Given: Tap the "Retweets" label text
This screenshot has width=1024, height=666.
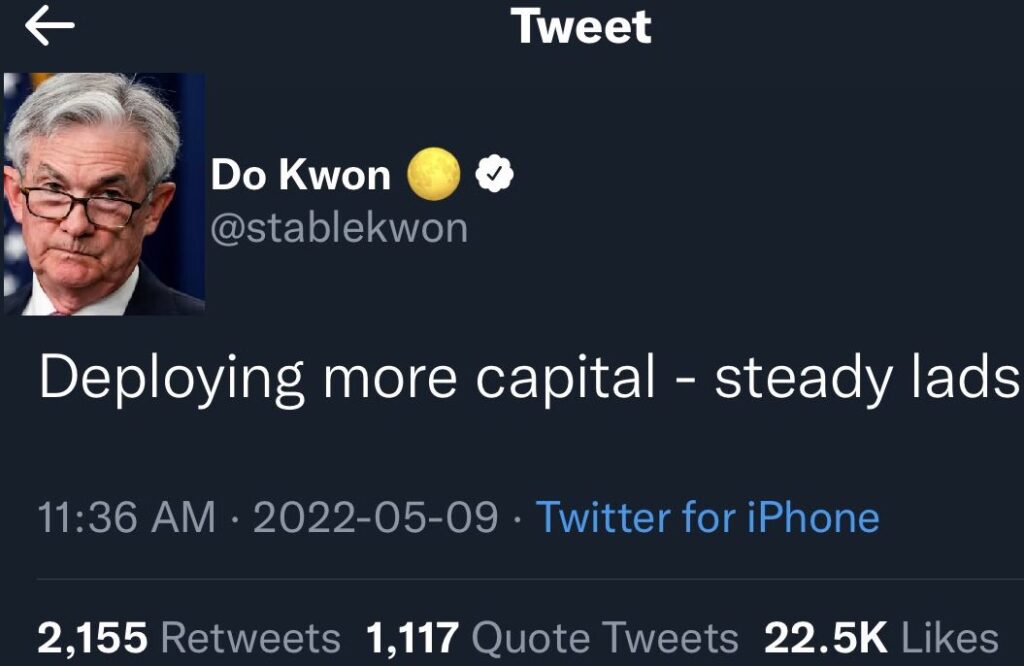Looking at the screenshot, I should pyautogui.click(x=250, y=639).
